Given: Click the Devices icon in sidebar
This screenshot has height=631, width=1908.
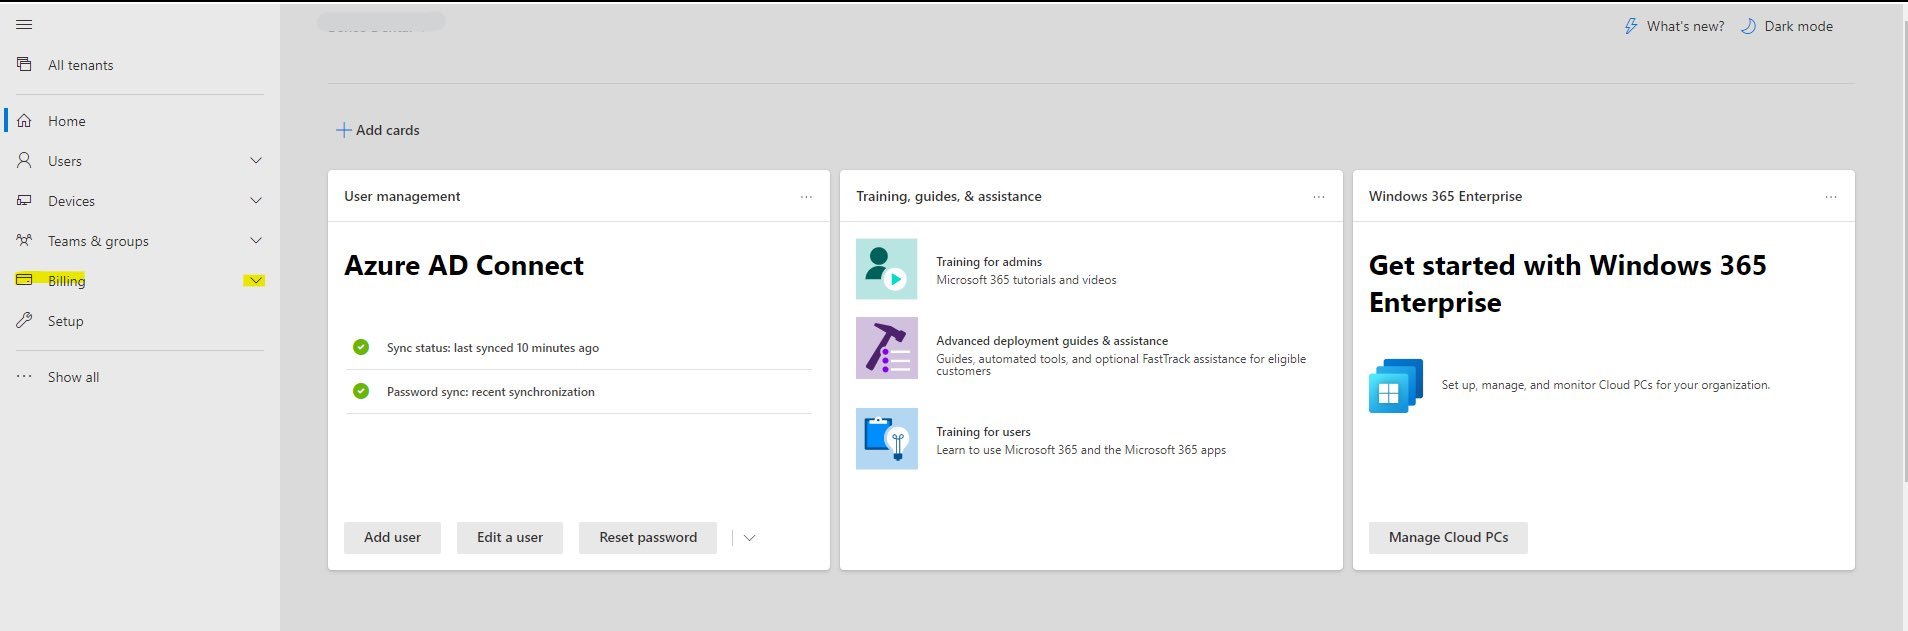Looking at the screenshot, I should coord(24,201).
